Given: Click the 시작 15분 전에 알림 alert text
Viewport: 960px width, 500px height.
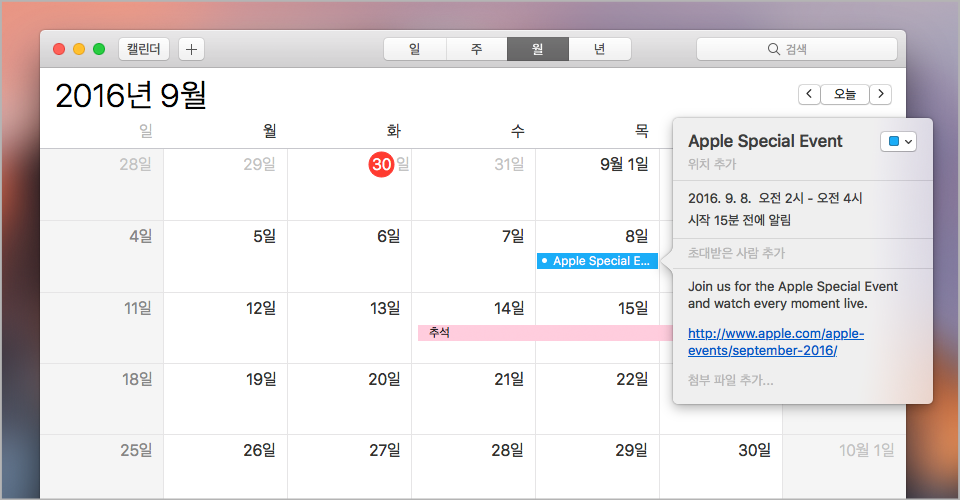Looking at the screenshot, I should coord(739,220).
